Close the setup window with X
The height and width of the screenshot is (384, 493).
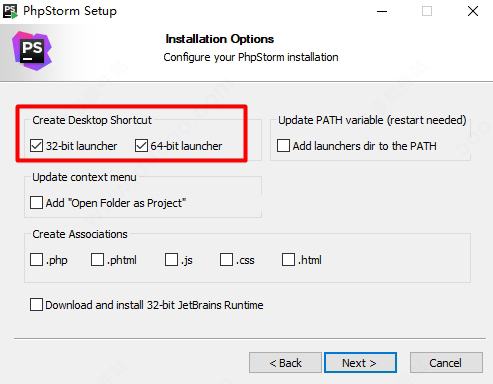[473, 11]
